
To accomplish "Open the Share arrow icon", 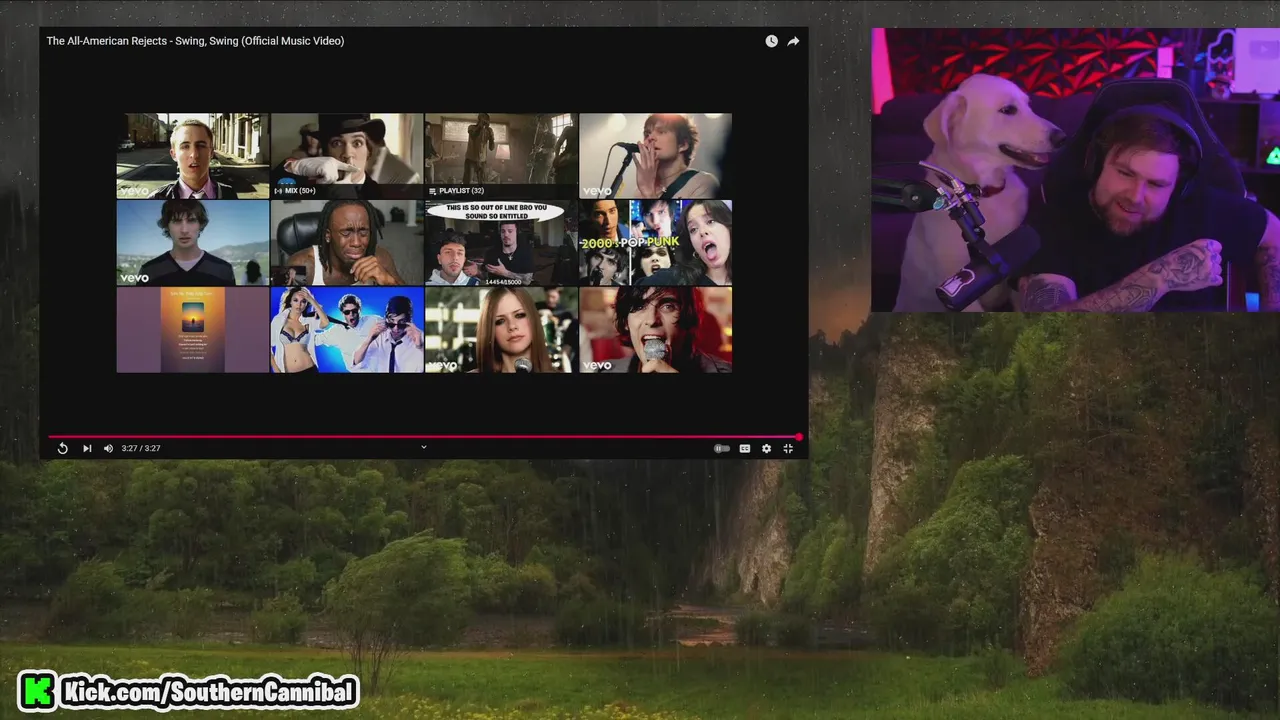I will point(793,41).
